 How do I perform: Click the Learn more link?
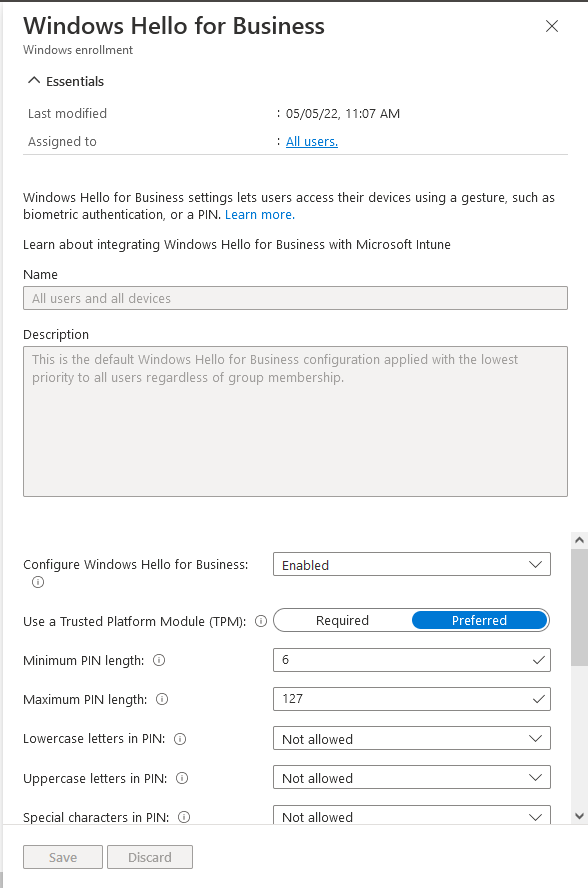pos(261,214)
